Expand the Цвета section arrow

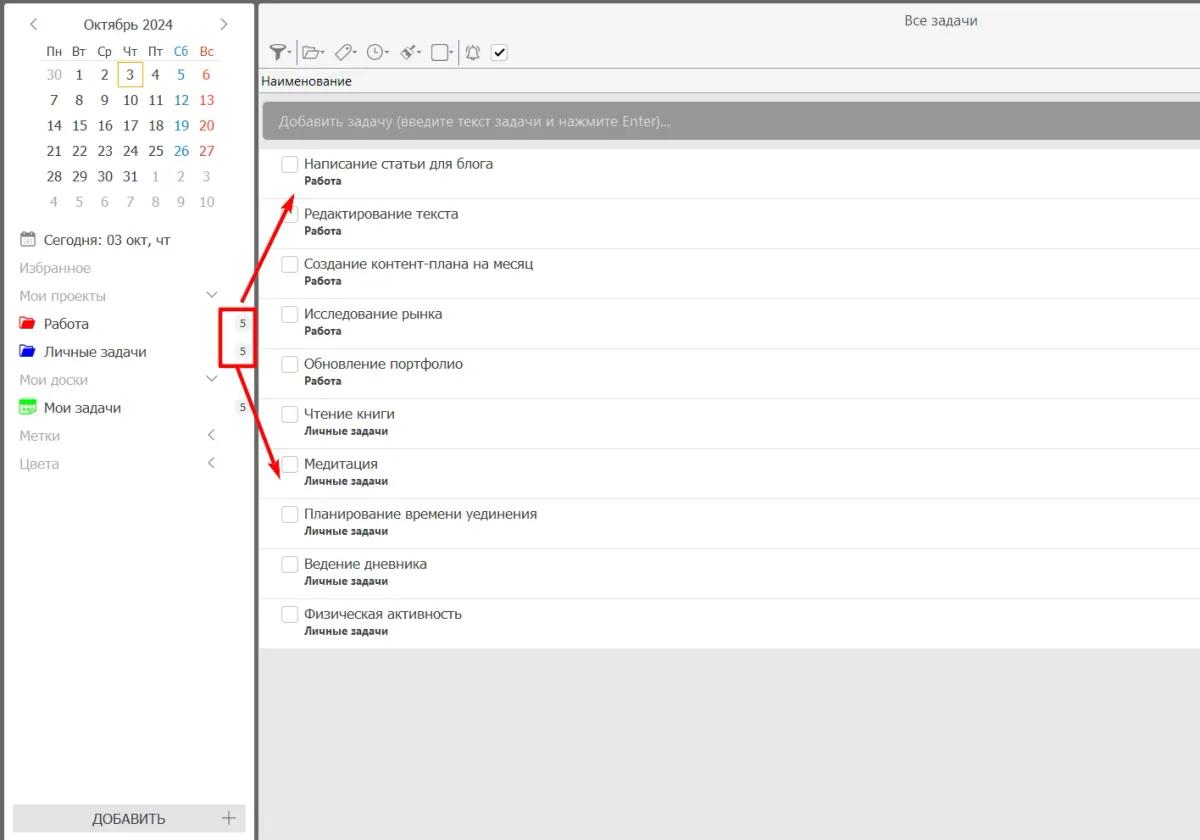[x=211, y=464]
